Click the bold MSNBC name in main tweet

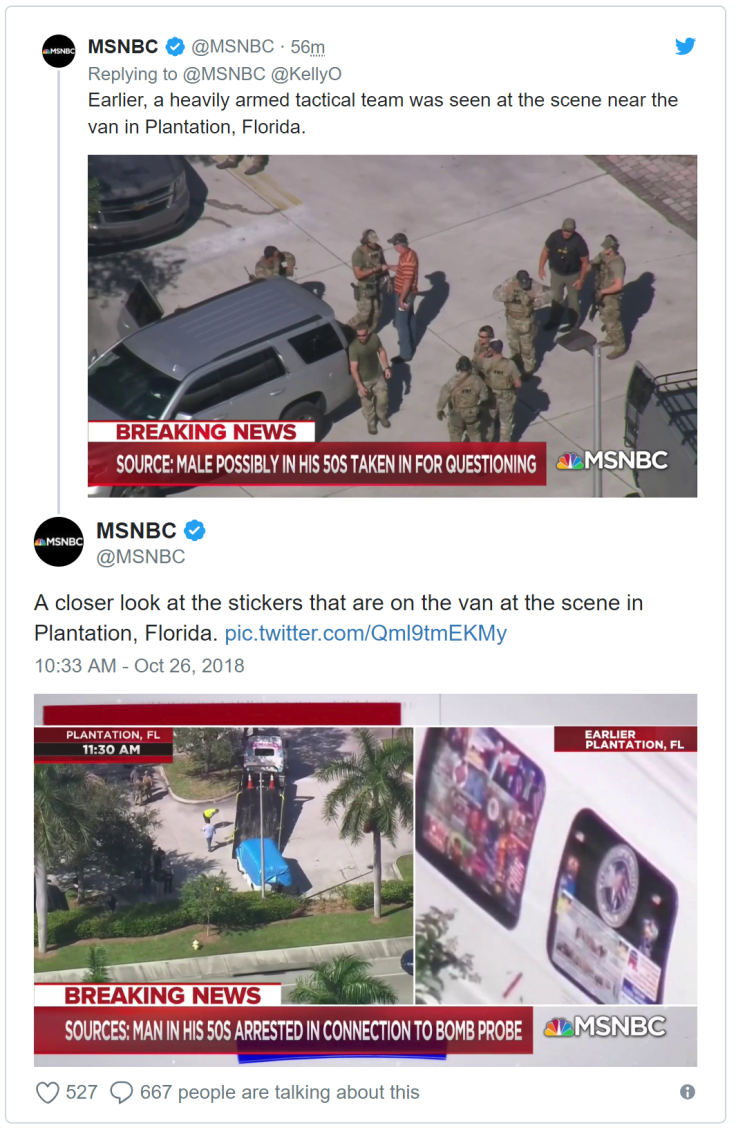pyautogui.click(x=137, y=531)
